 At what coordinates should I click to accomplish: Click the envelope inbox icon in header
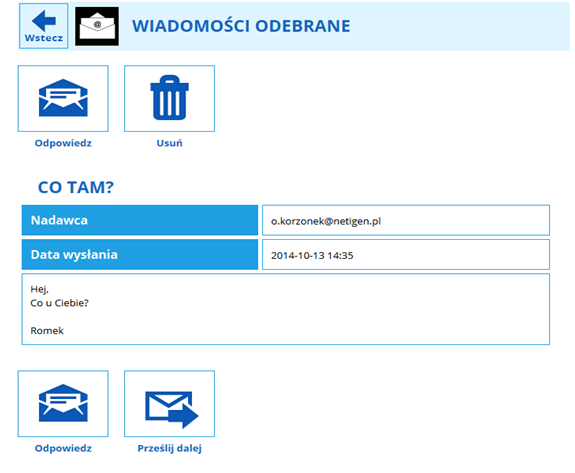tap(97, 26)
